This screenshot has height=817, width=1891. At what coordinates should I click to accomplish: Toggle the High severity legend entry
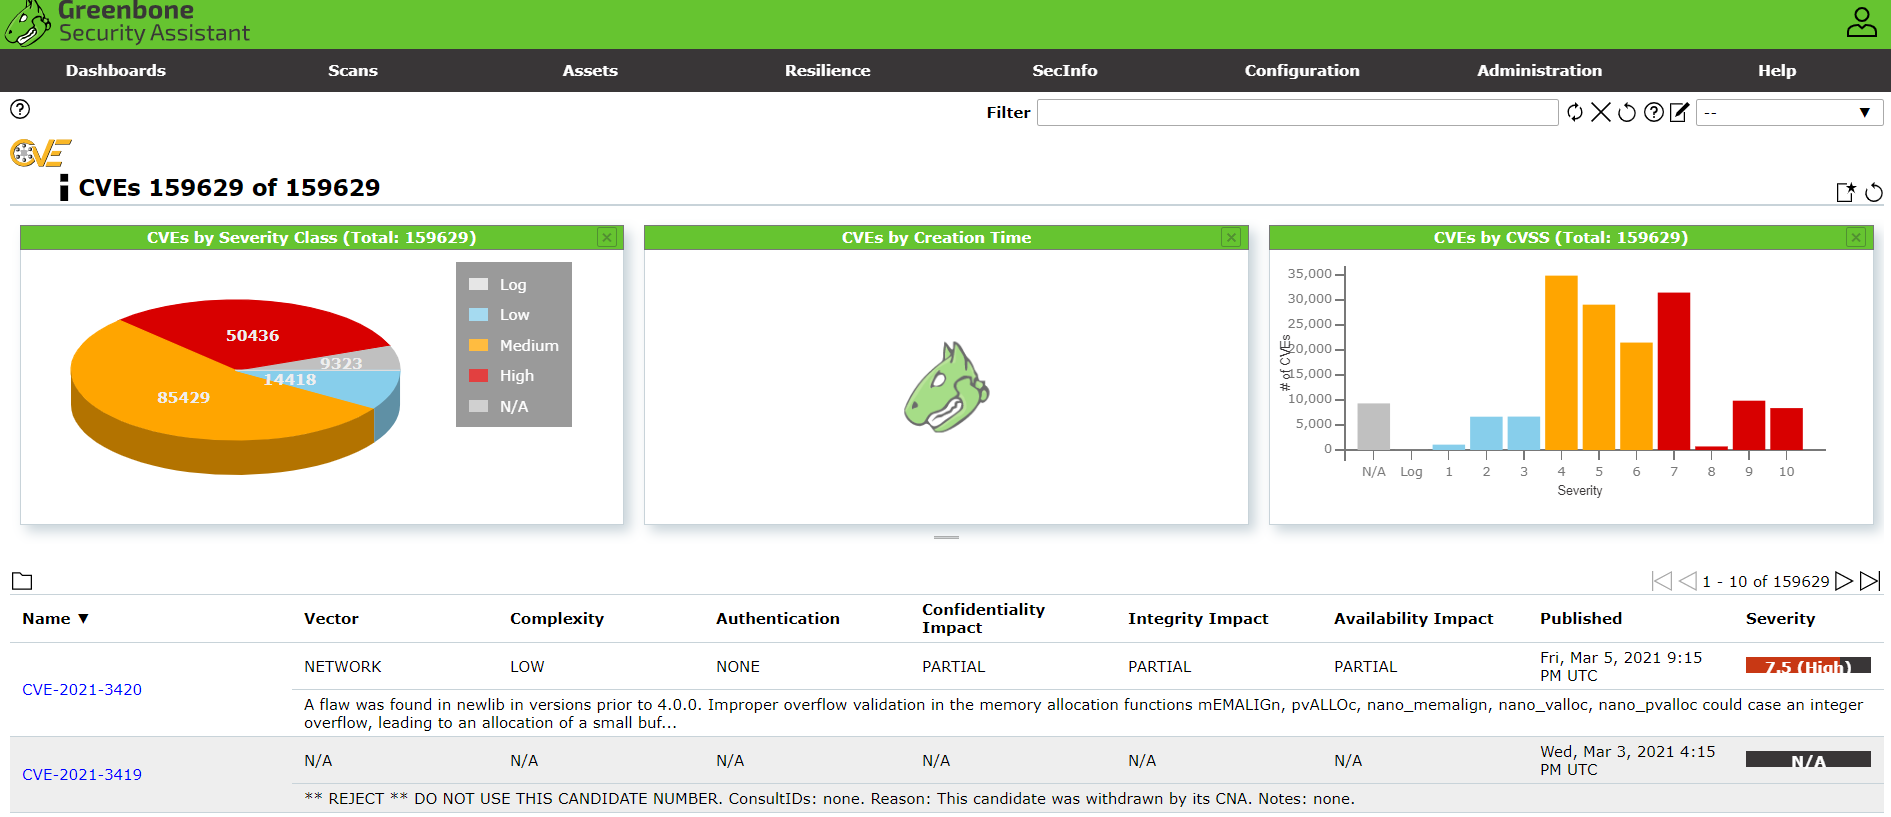[516, 376]
